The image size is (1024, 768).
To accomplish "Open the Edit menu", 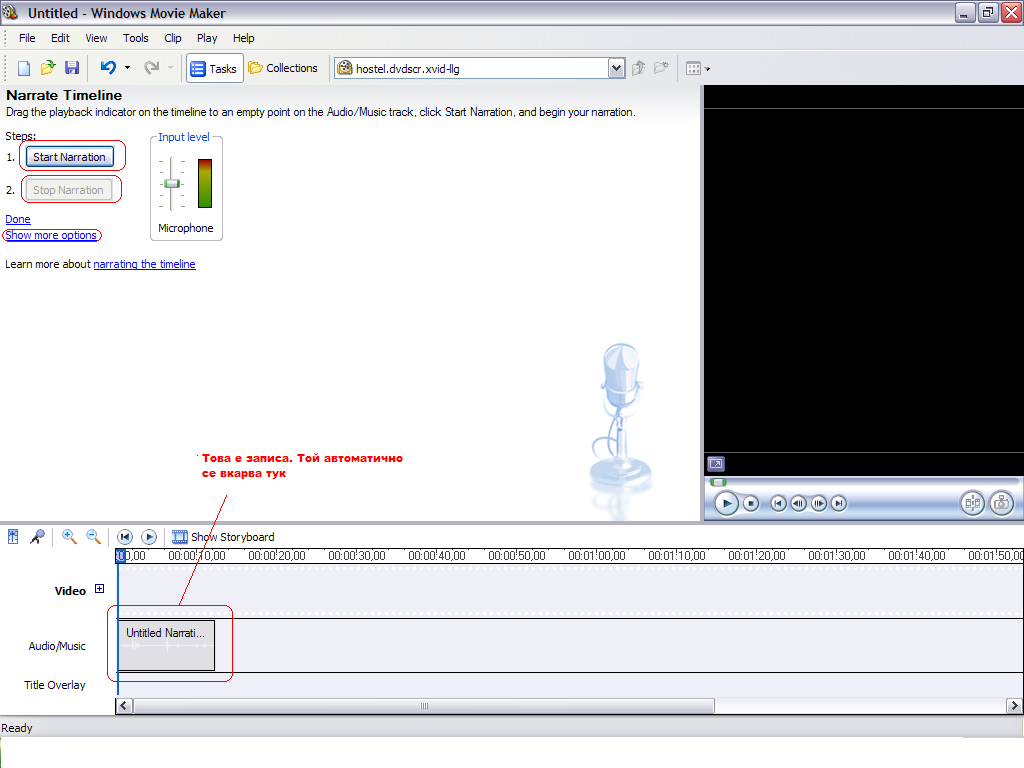I will 60,38.
